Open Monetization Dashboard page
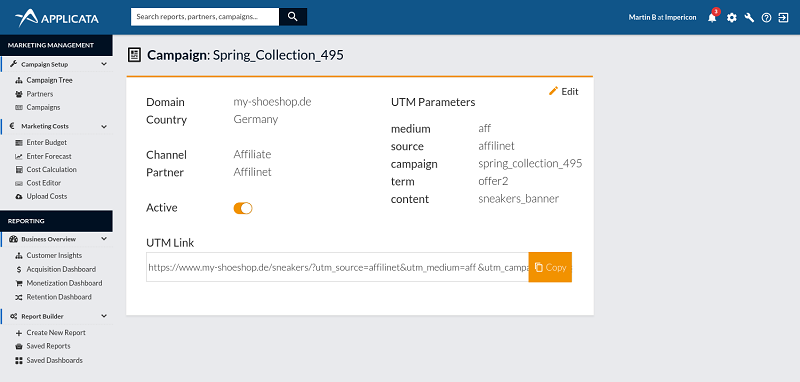This screenshot has height=382, width=800. pyautogui.click(x=64, y=283)
